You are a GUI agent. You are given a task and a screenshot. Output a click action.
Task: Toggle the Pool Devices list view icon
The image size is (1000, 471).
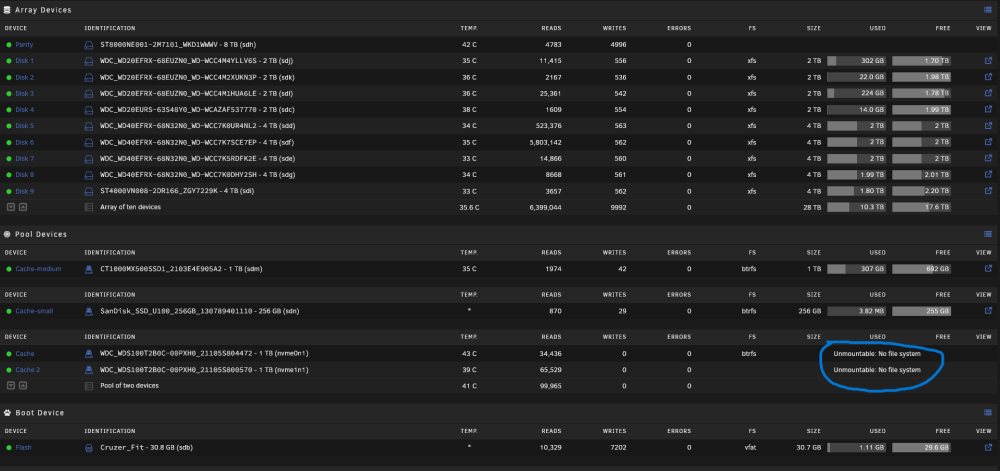988,234
